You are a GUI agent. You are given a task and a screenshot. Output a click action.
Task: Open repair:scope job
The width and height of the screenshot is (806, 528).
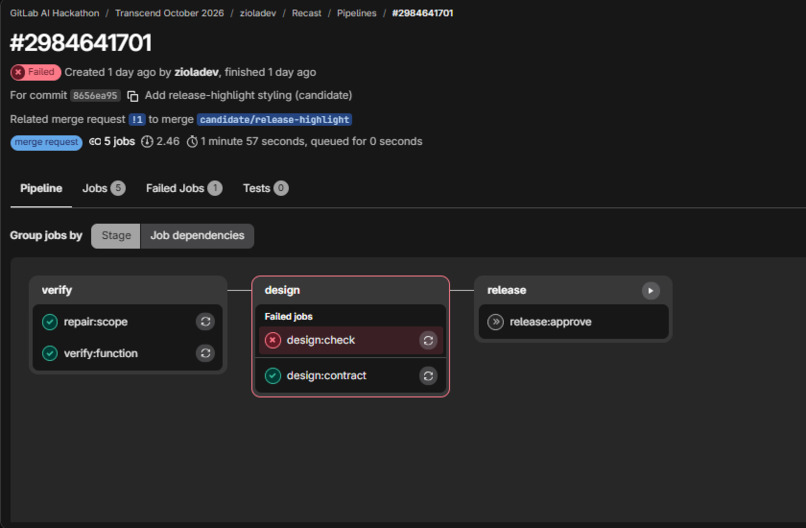pyautogui.click(x=96, y=322)
